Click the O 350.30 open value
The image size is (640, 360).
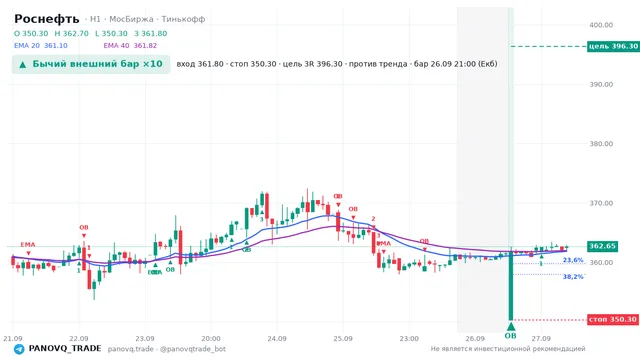tap(31, 33)
